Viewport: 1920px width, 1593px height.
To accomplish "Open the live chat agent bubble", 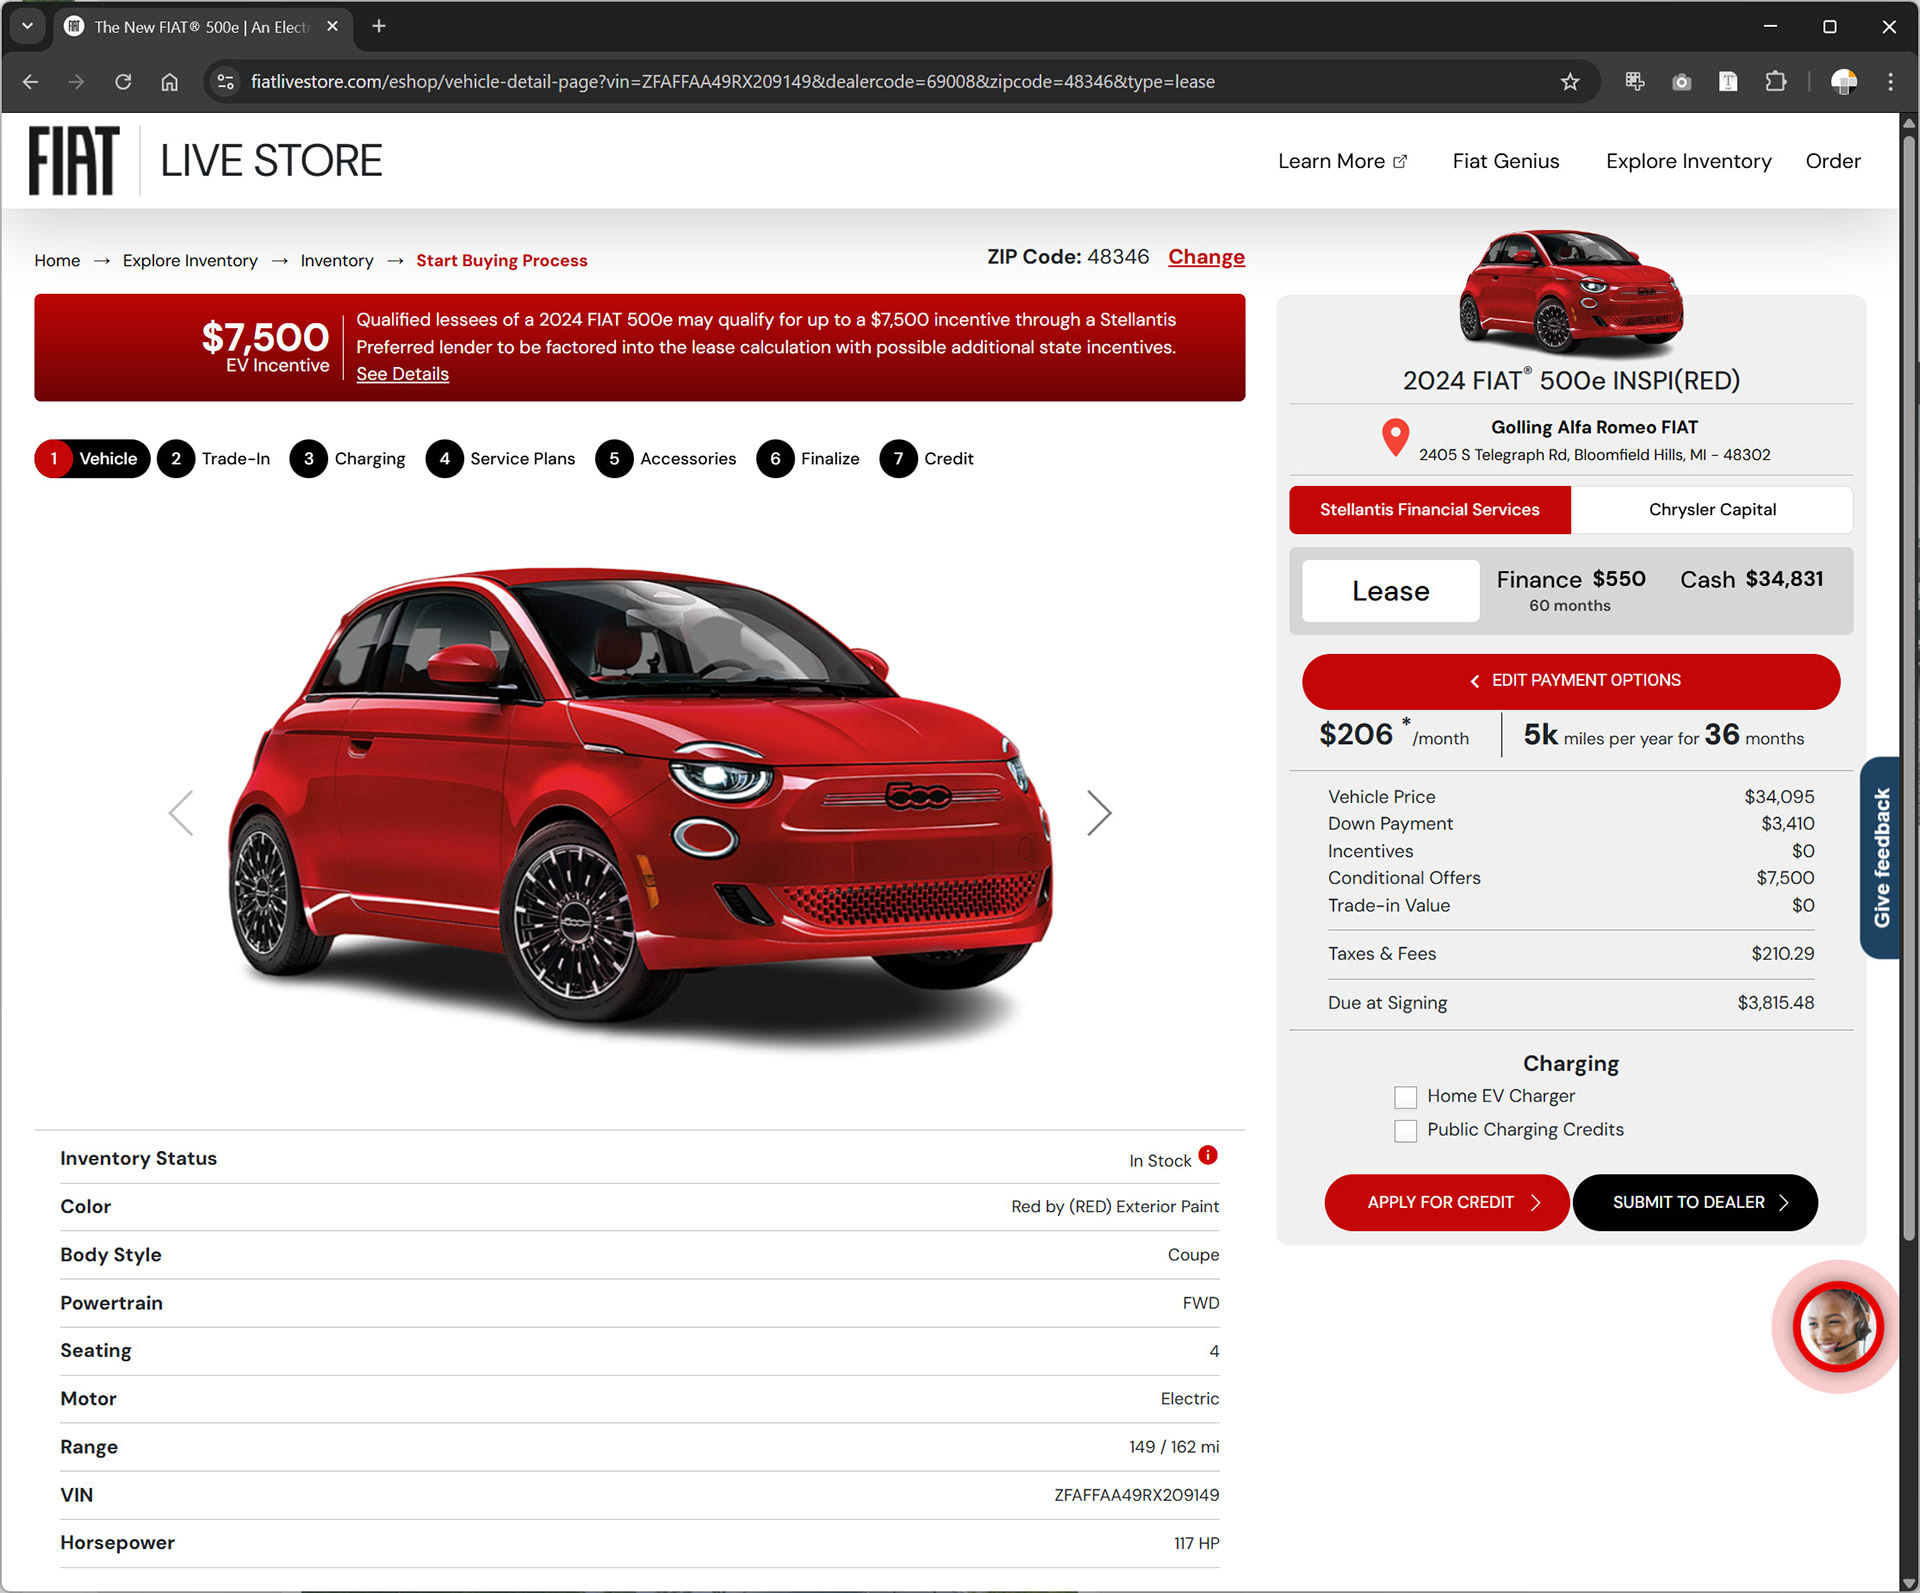I will pos(1838,1326).
